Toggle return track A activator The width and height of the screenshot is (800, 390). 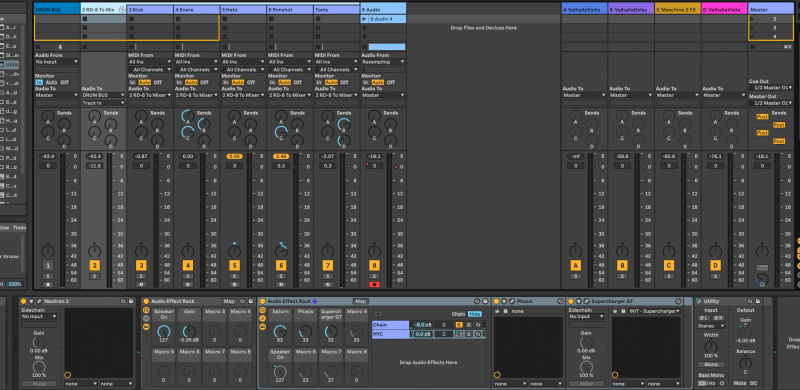[576, 265]
